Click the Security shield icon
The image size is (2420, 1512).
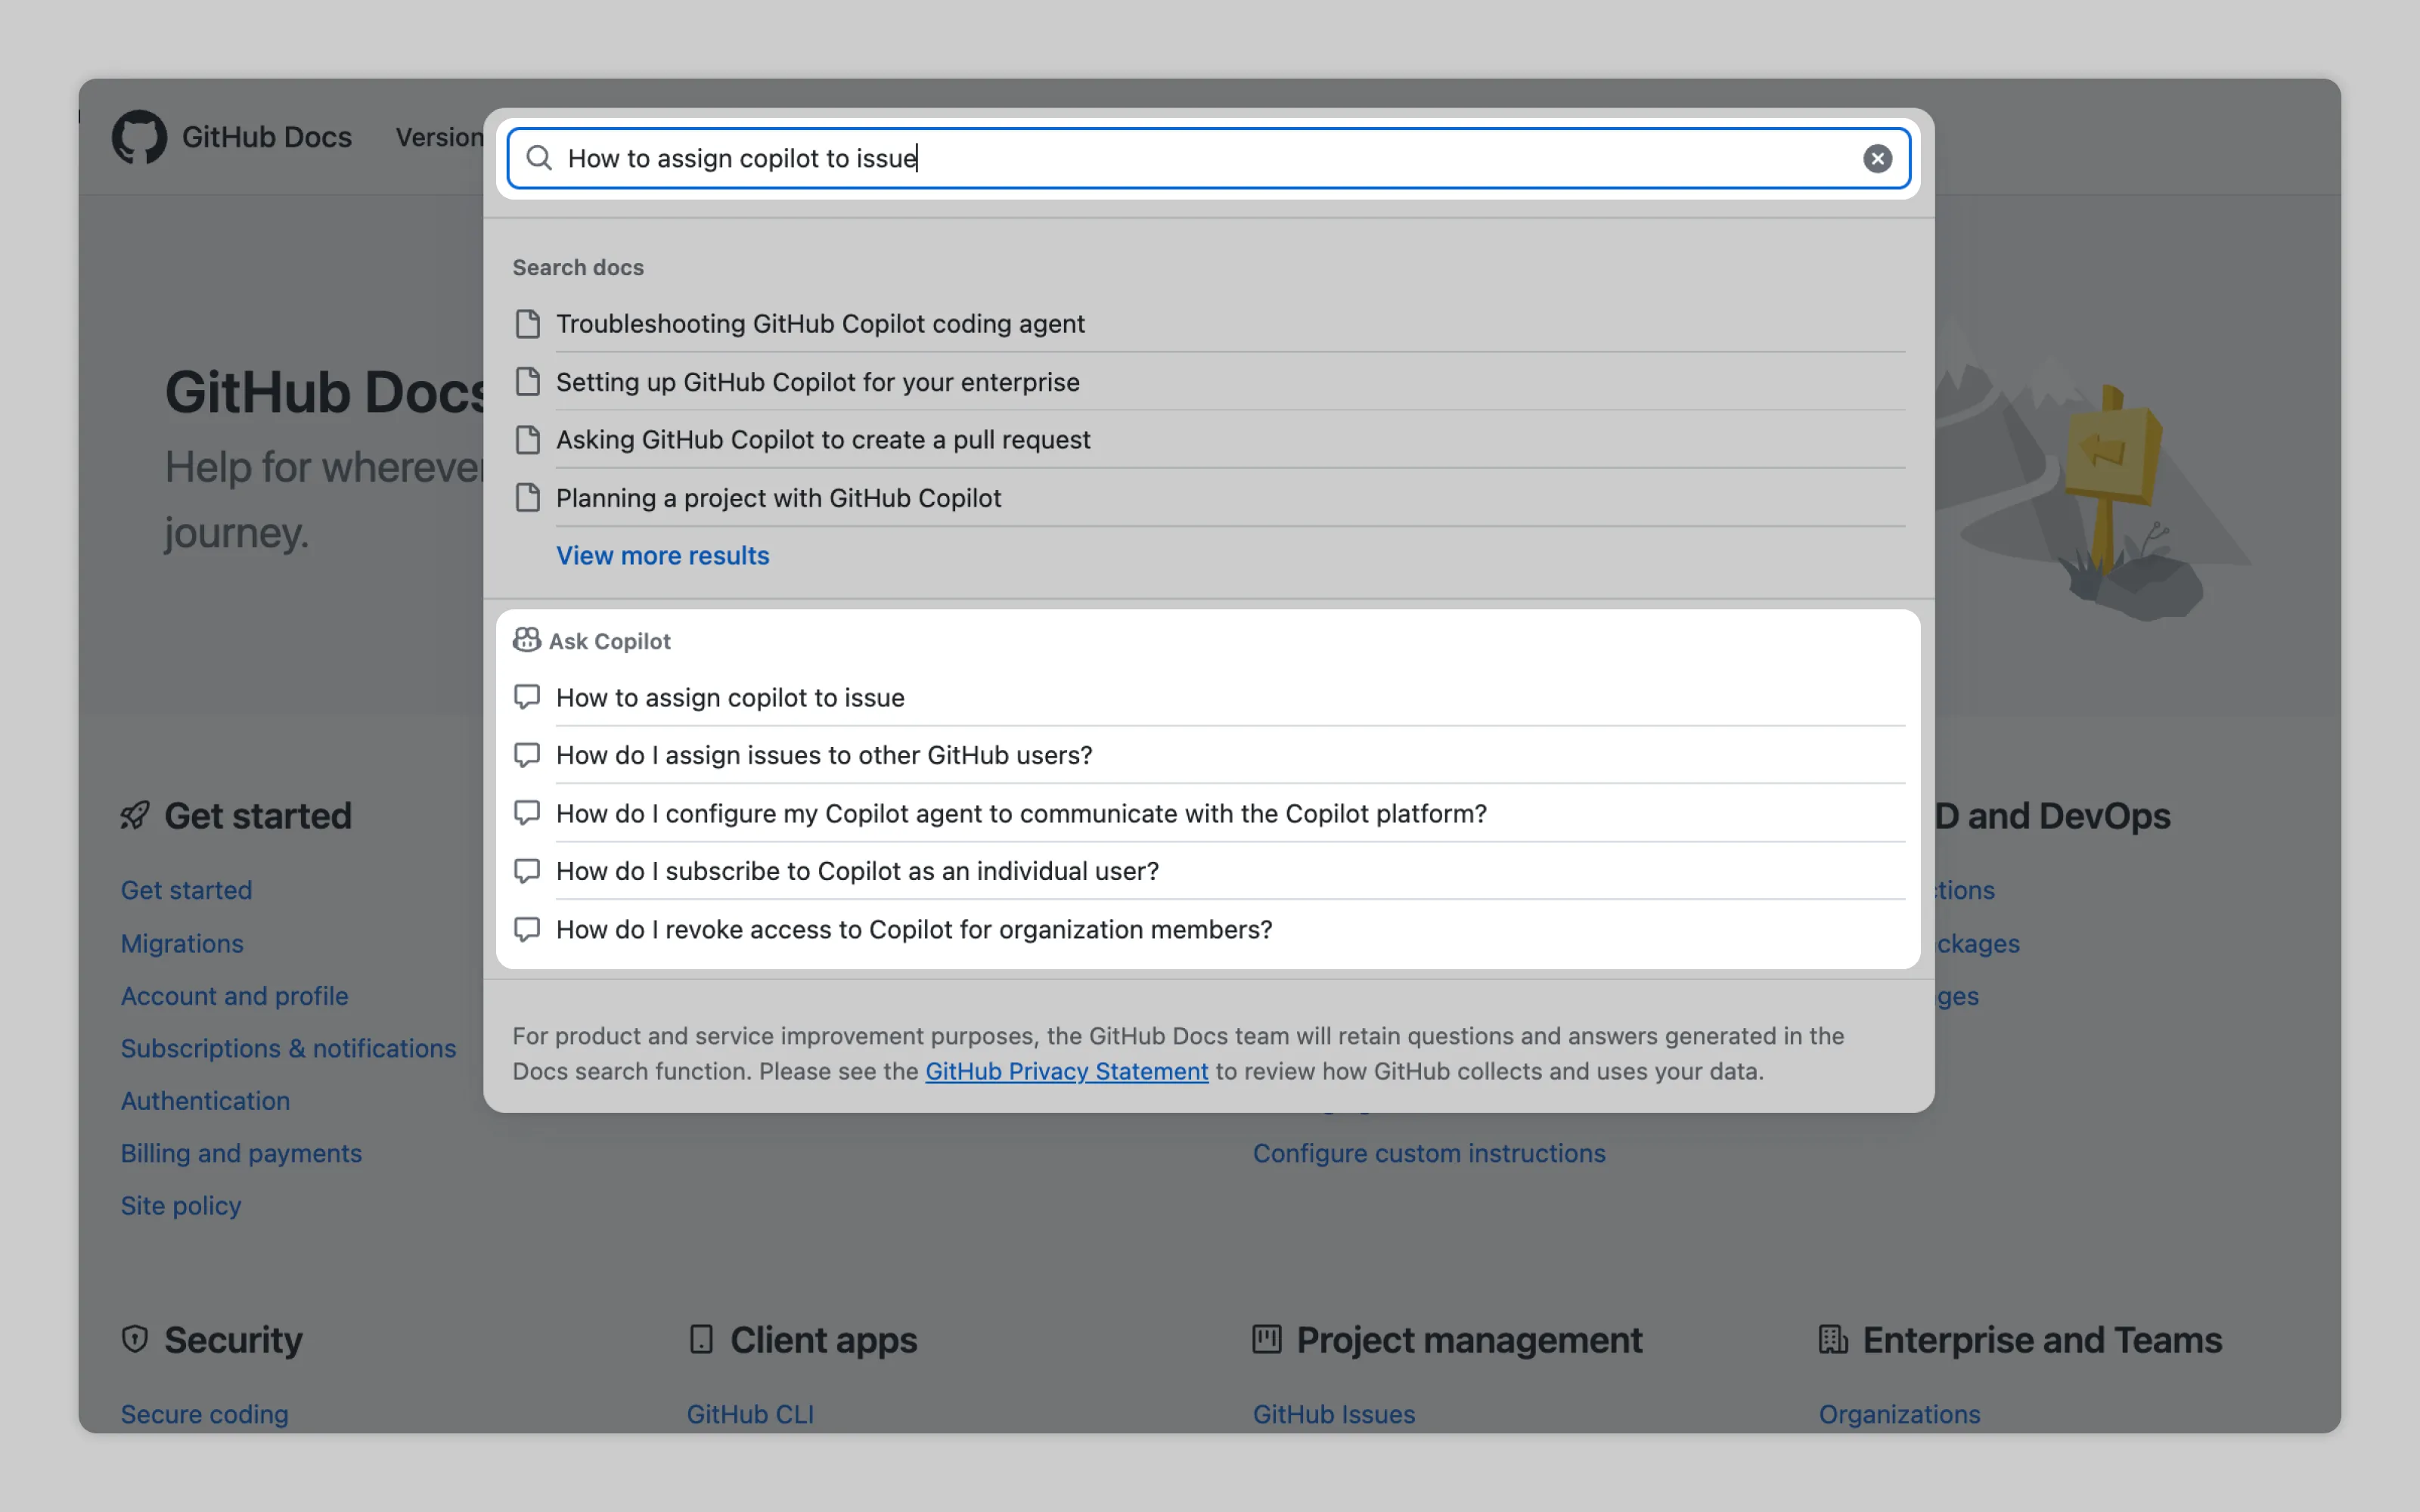[135, 1339]
